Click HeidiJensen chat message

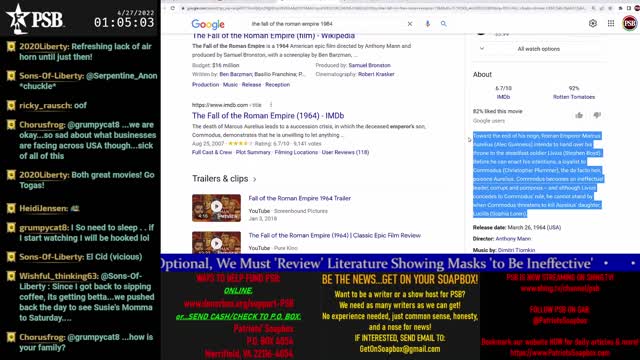49,209
